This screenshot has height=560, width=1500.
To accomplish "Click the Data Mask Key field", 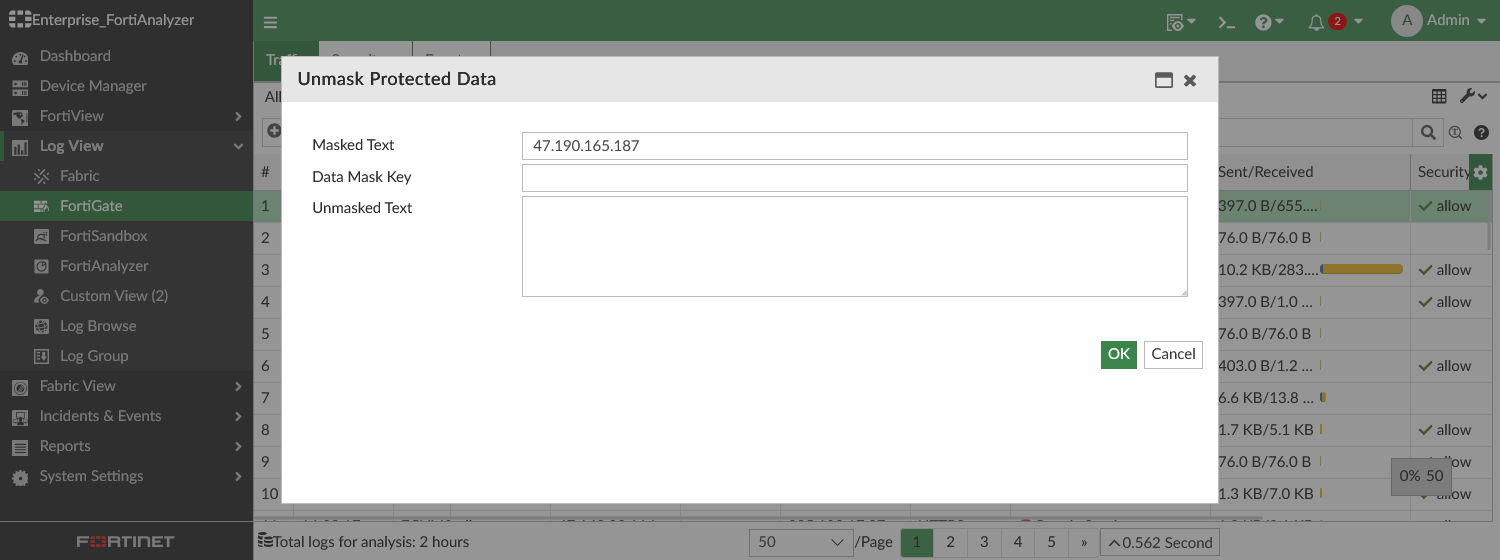I will pos(854,178).
